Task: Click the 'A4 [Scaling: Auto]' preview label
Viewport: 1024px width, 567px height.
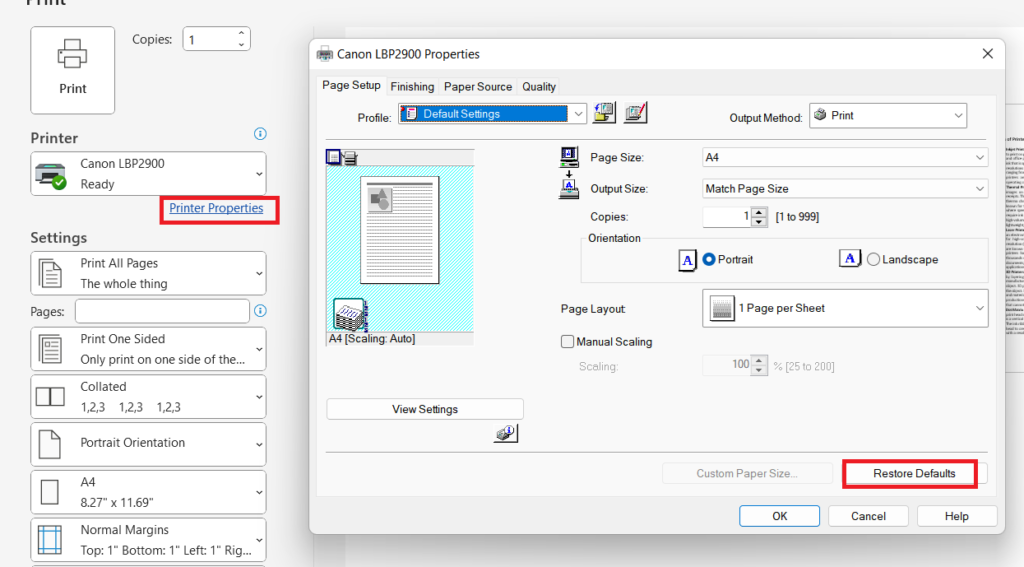Action: point(372,338)
